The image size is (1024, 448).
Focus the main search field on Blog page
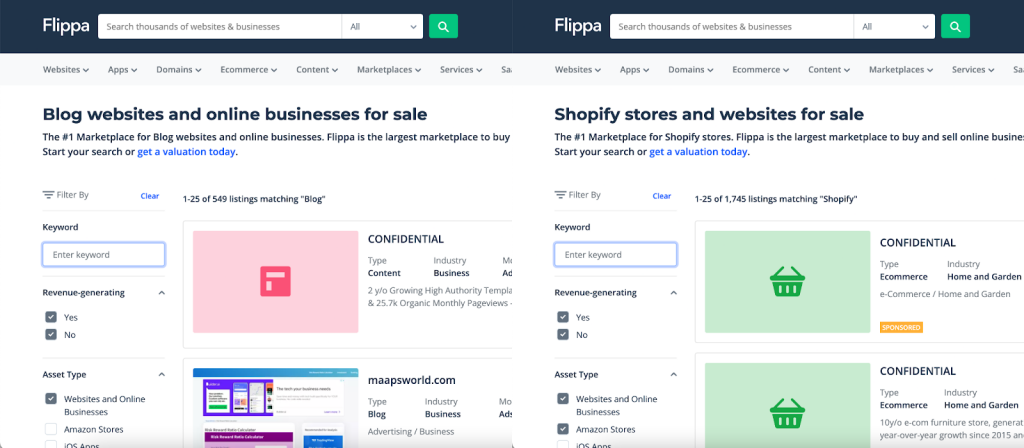pyautogui.click(x=220, y=27)
